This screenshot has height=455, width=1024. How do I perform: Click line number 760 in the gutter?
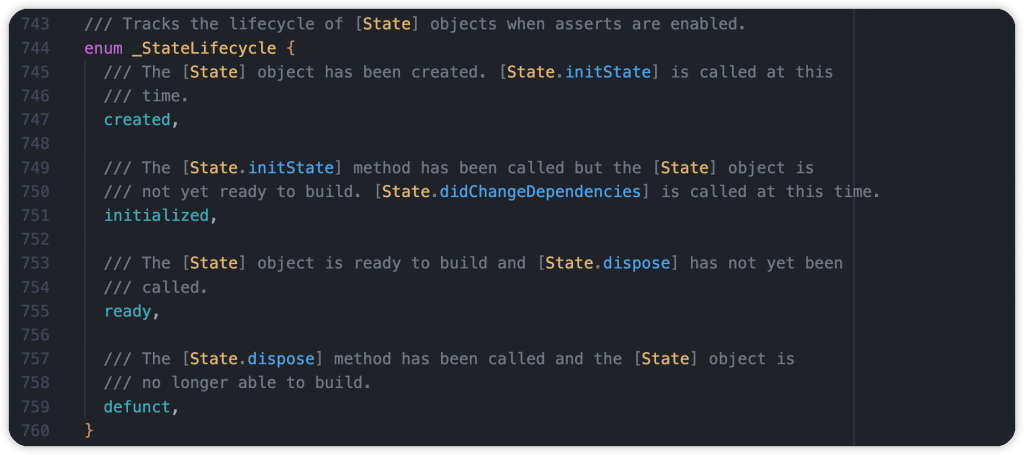point(35,431)
